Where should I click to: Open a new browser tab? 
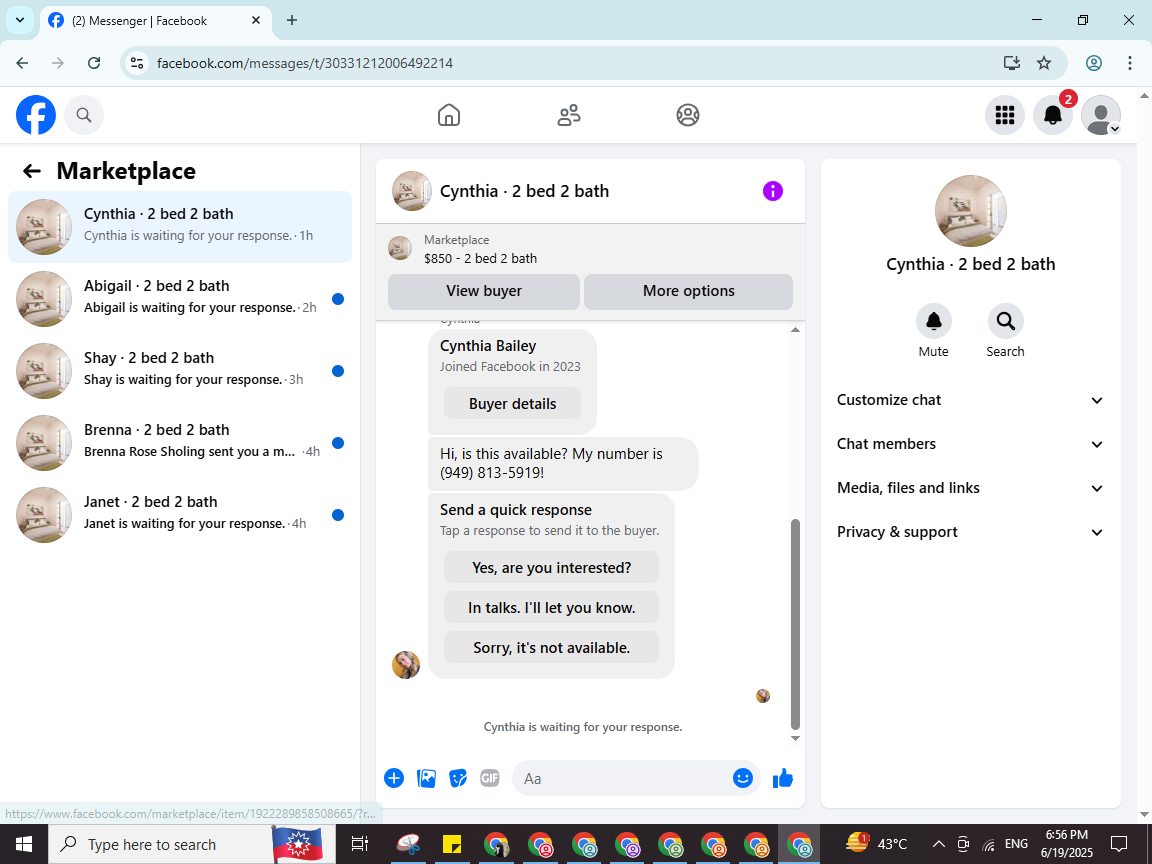click(292, 21)
